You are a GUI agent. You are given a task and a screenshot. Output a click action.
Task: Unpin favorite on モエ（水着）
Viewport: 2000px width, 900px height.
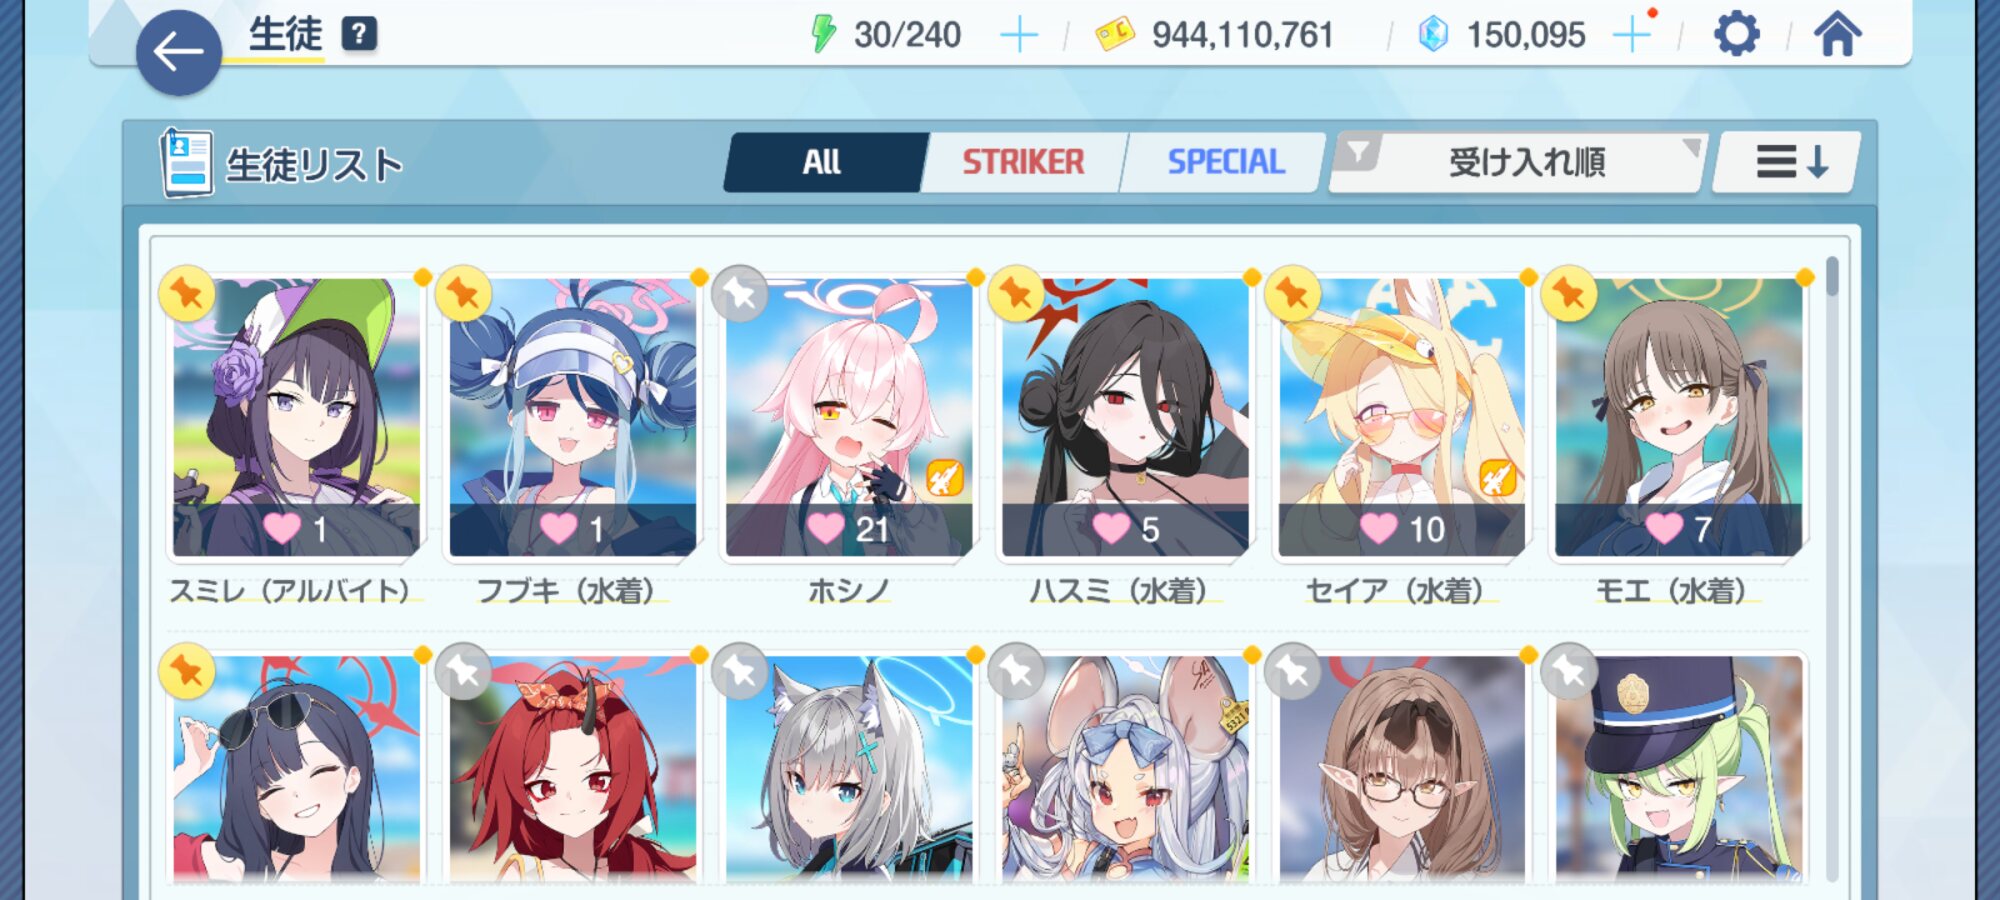pos(1569,294)
